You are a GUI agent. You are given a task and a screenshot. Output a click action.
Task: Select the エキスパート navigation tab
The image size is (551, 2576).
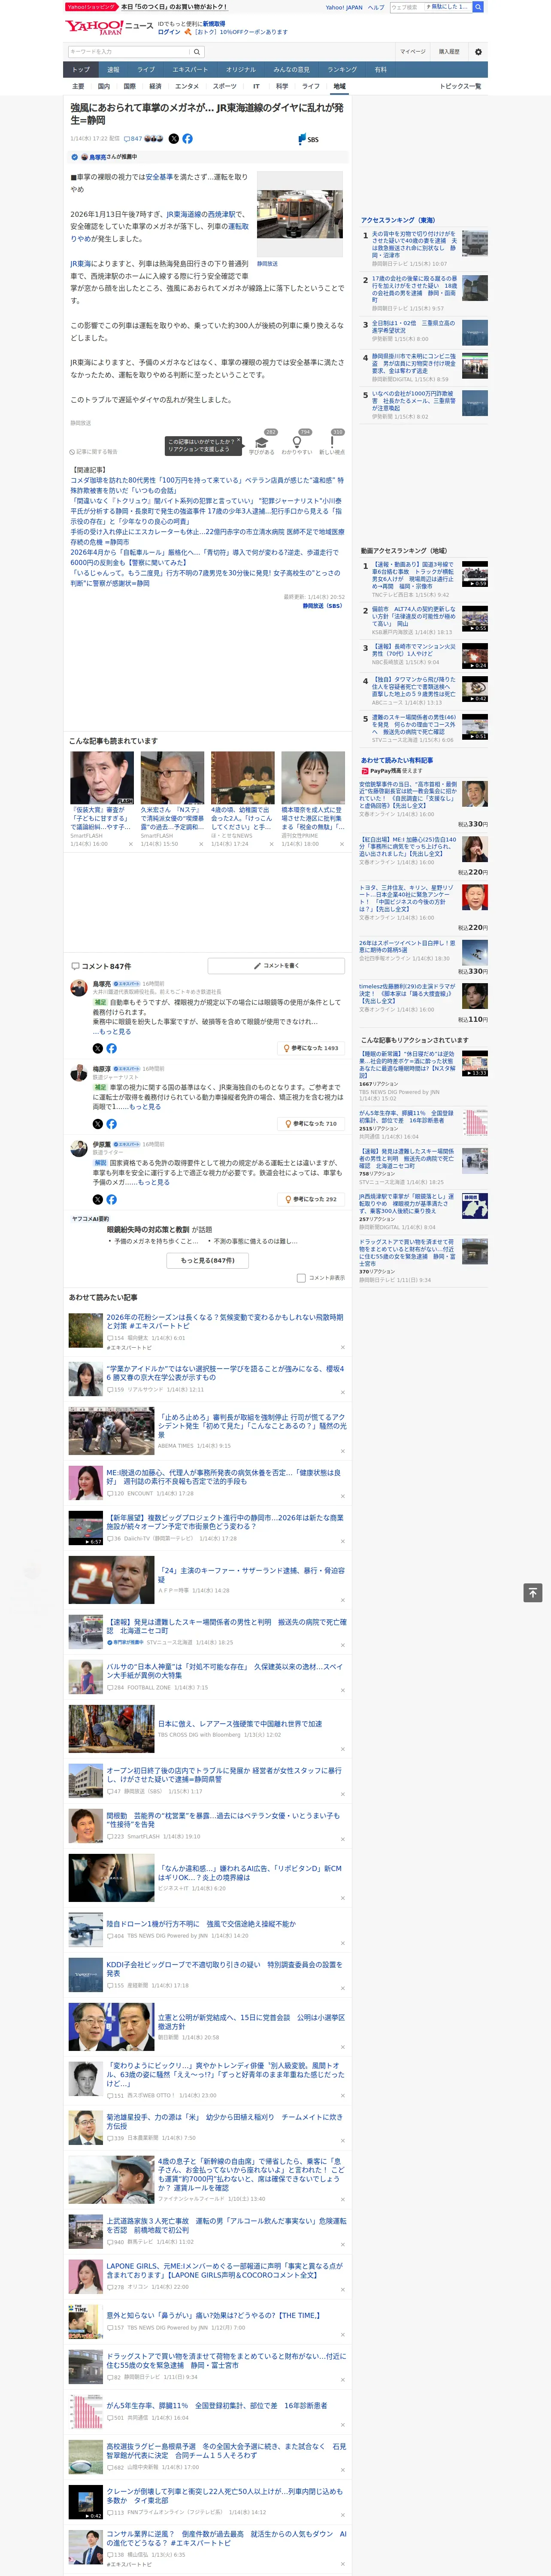click(x=190, y=70)
